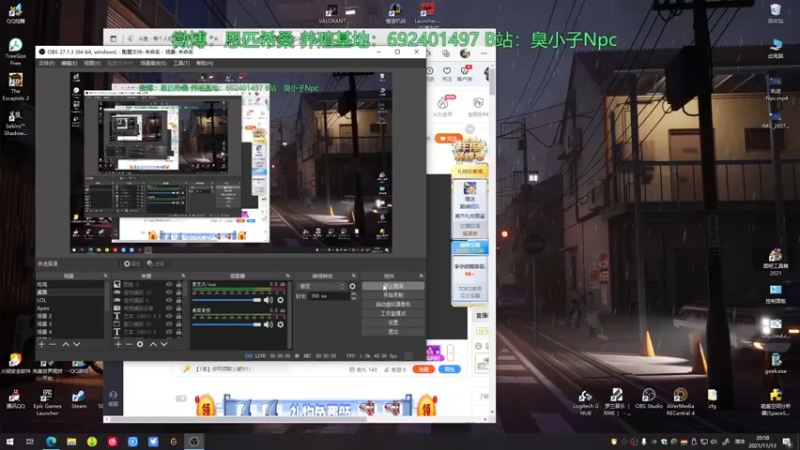Click 开始录制 start recording button

[x=393, y=295]
